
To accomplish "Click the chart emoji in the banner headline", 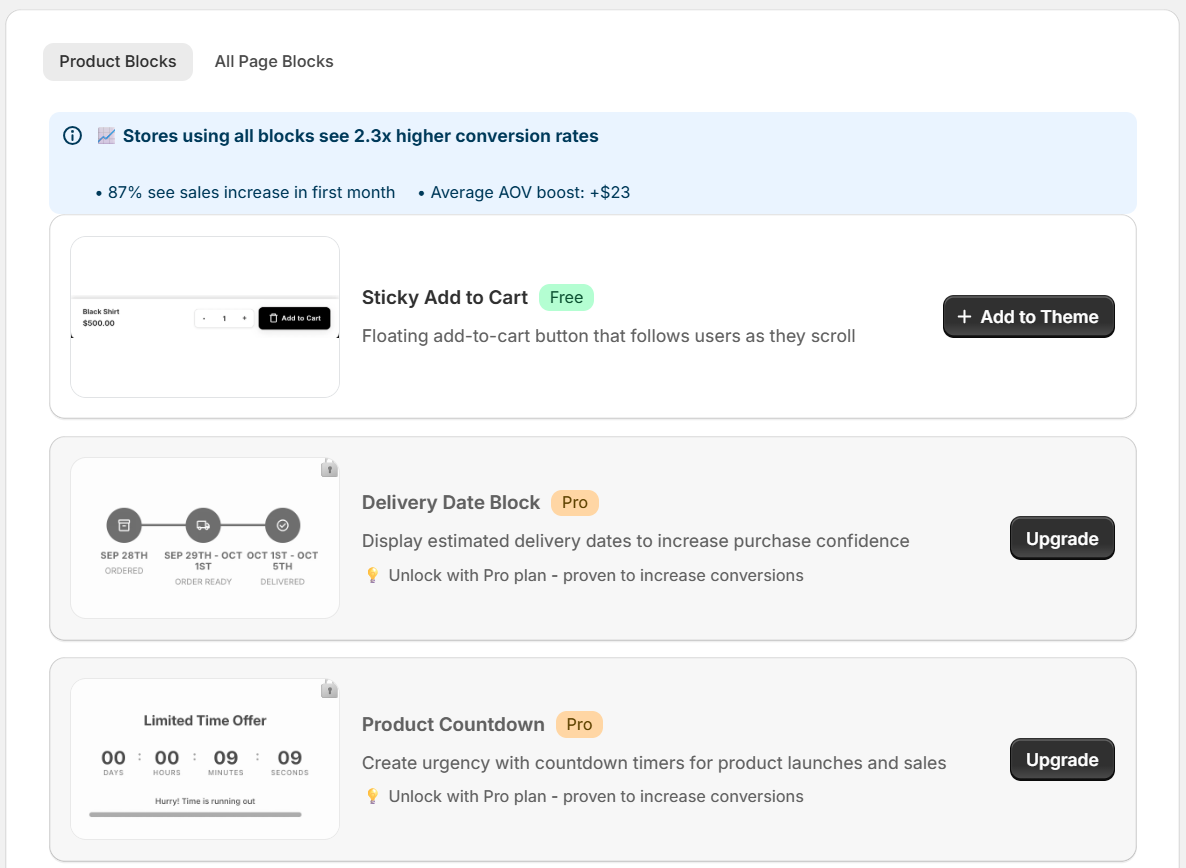I will (x=106, y=136).
